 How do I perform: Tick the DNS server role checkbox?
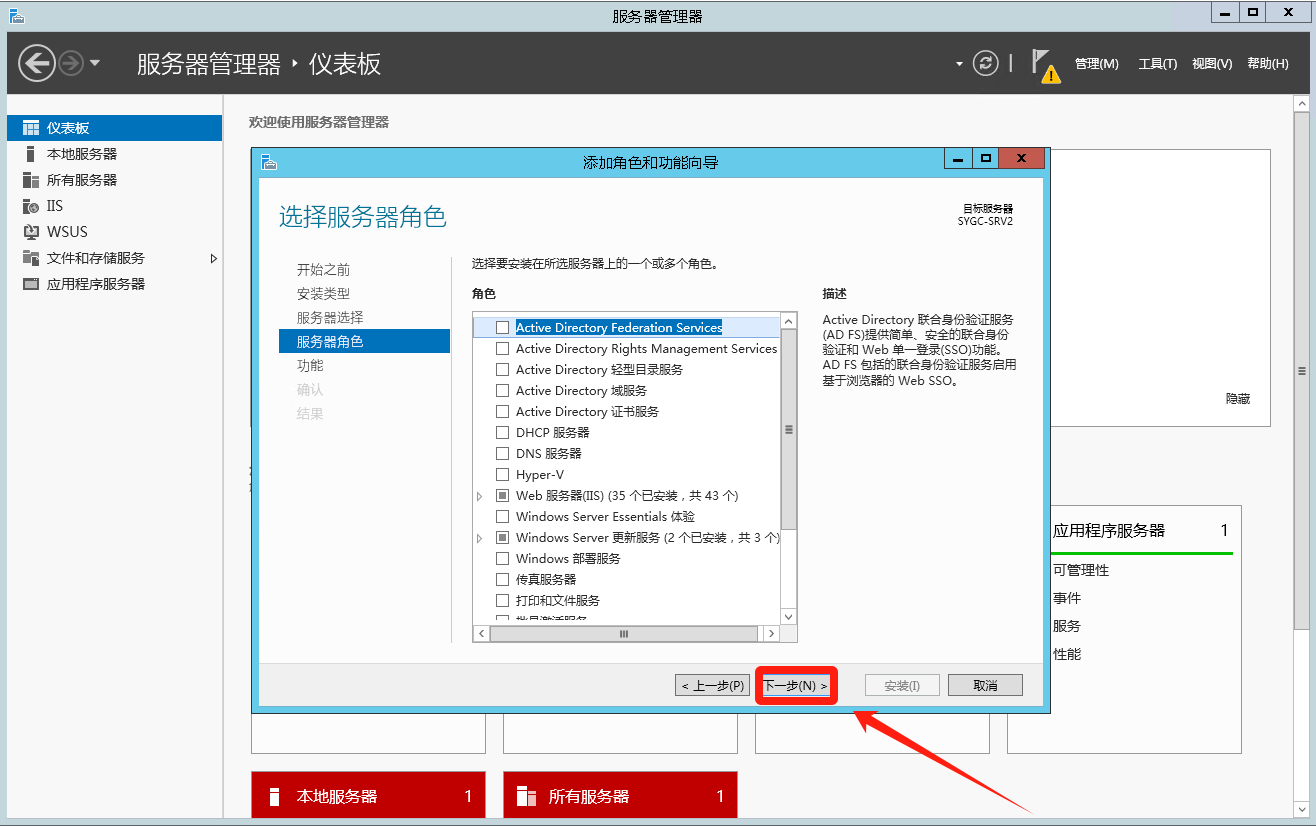(503, 454)
